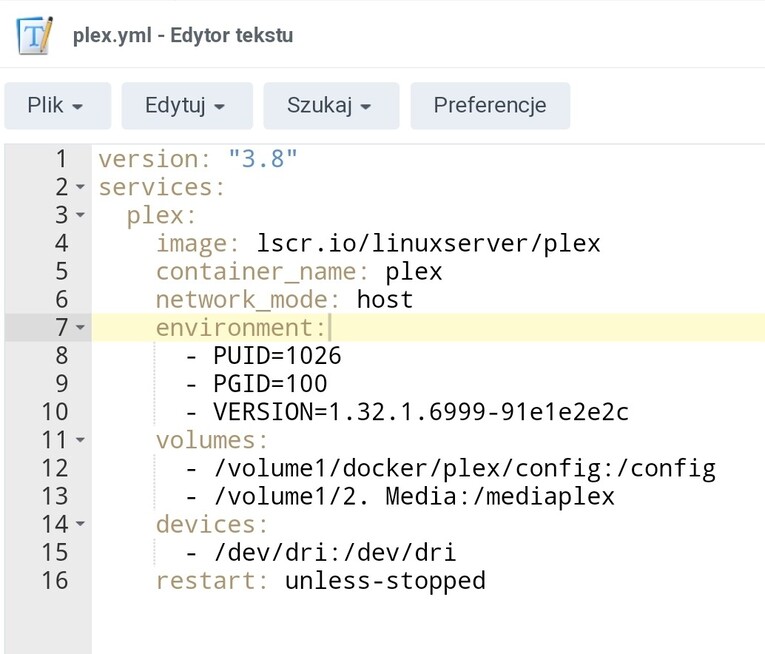Click the container_name plex line
This screenshot has width=765, height=654.
pyautogui.click(x=299, y=272)
